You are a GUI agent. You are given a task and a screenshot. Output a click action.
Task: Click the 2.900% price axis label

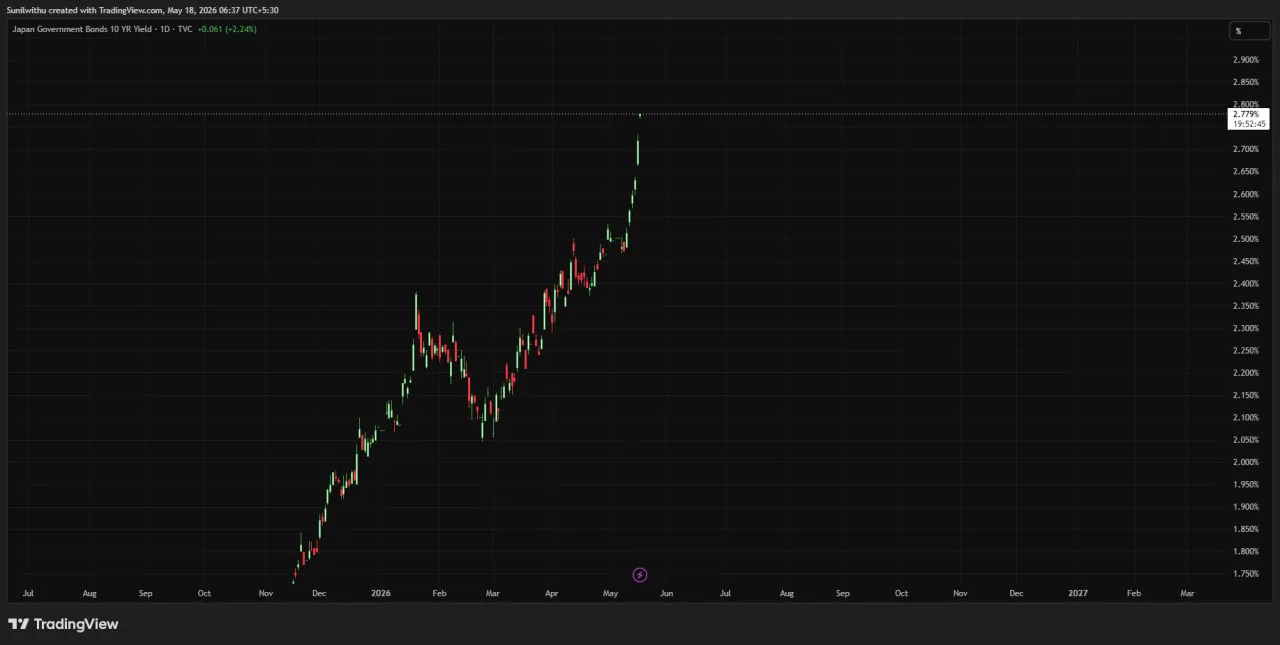[x=1245, y=60]
